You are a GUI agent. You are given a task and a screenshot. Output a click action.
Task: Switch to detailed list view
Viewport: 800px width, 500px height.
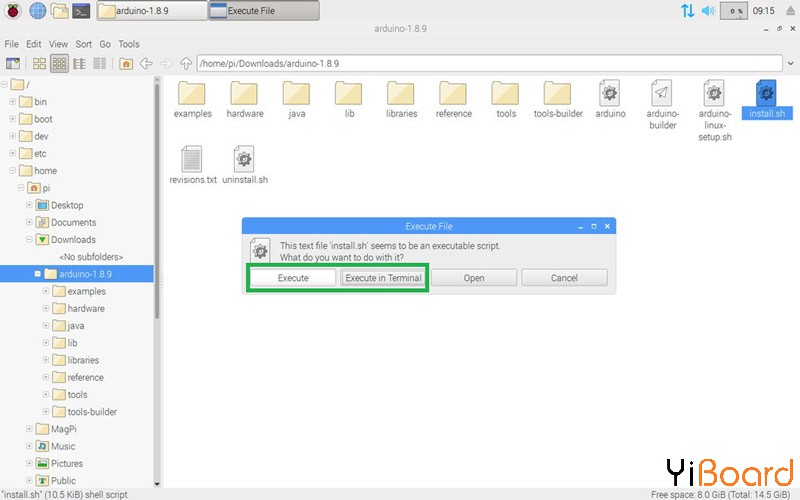coord(99,63)
